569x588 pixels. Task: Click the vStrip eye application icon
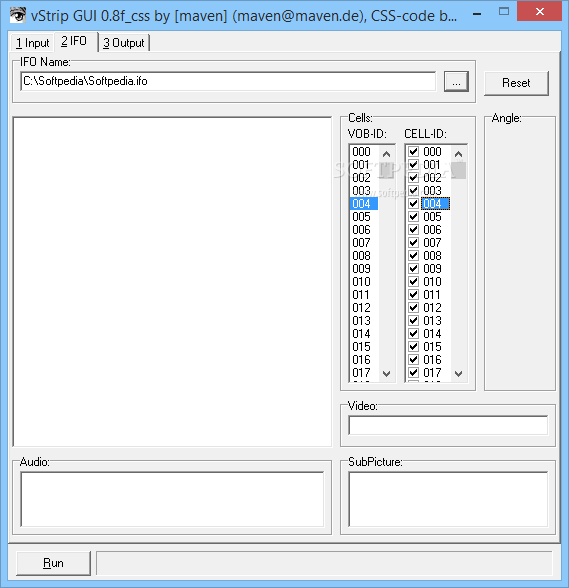tap(17, 15)
